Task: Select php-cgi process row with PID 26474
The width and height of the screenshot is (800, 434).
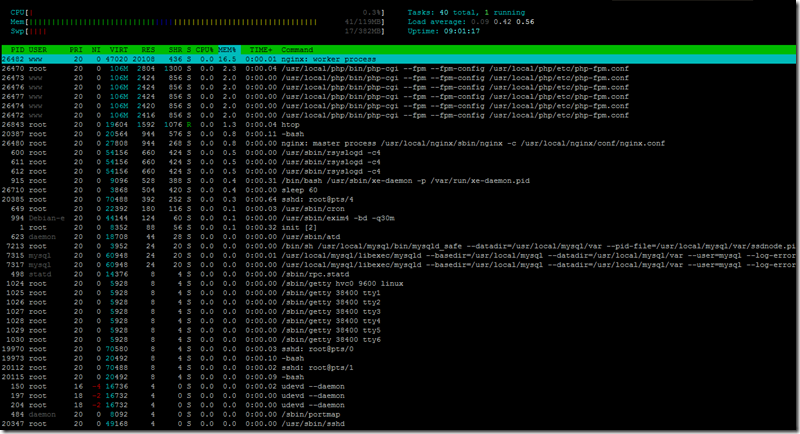Action: click(x=398, y=106)
